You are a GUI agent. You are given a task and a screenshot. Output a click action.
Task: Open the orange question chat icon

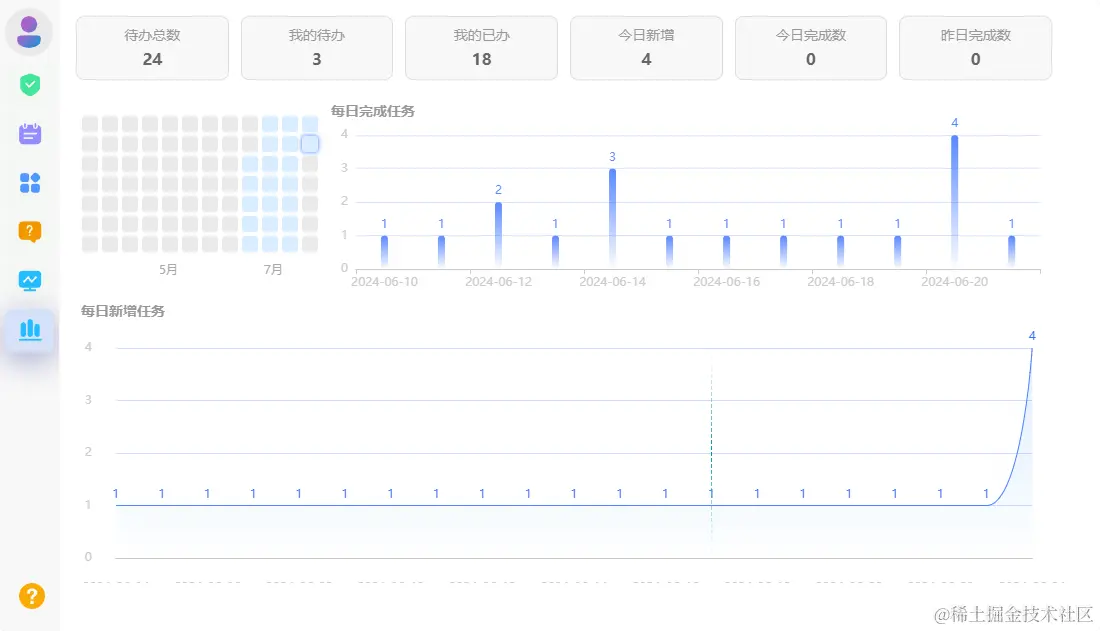point(29,231)
